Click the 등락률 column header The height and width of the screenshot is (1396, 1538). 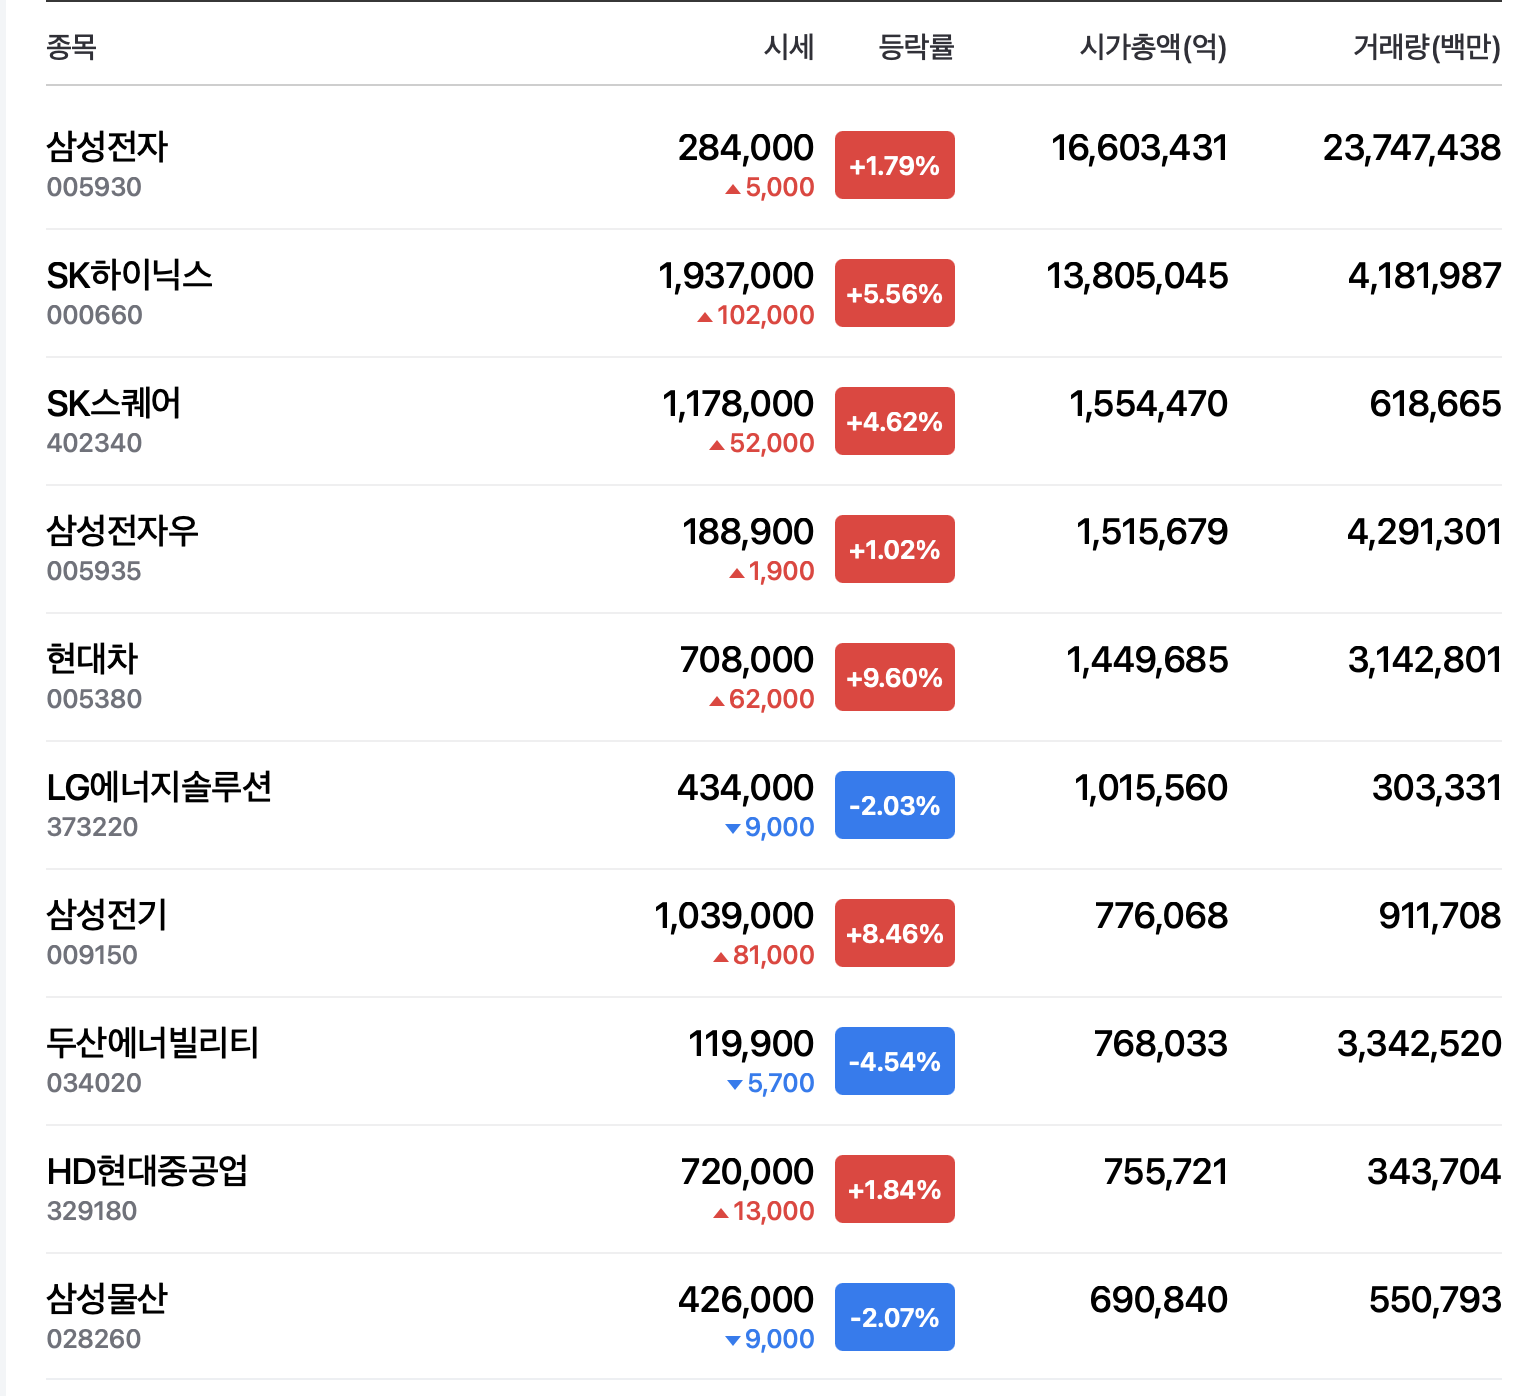coord(916,47)
